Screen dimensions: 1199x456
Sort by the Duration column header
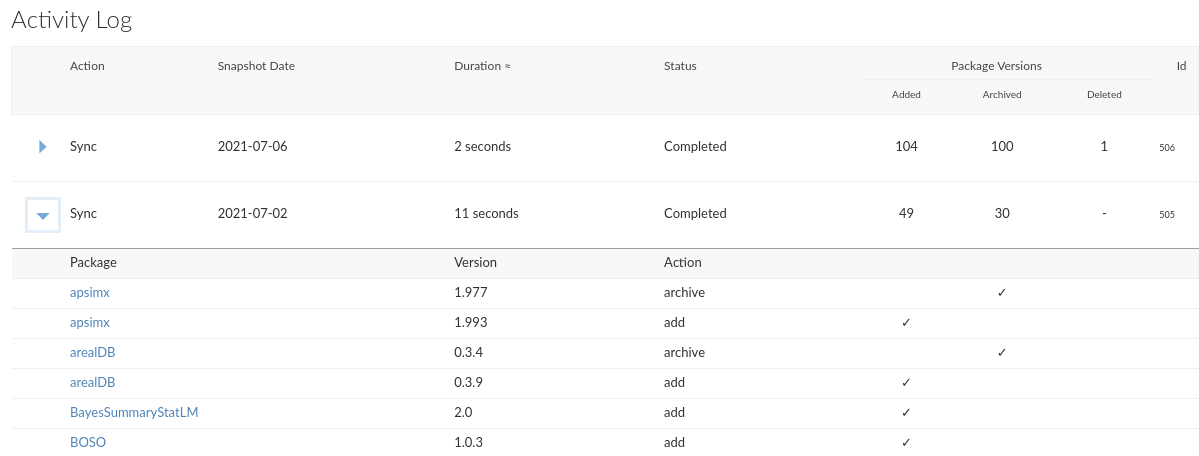coord(482,66)
